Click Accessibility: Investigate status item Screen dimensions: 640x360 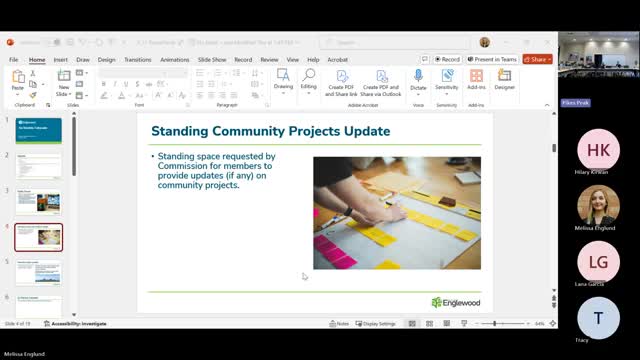[x=75, y=324]
